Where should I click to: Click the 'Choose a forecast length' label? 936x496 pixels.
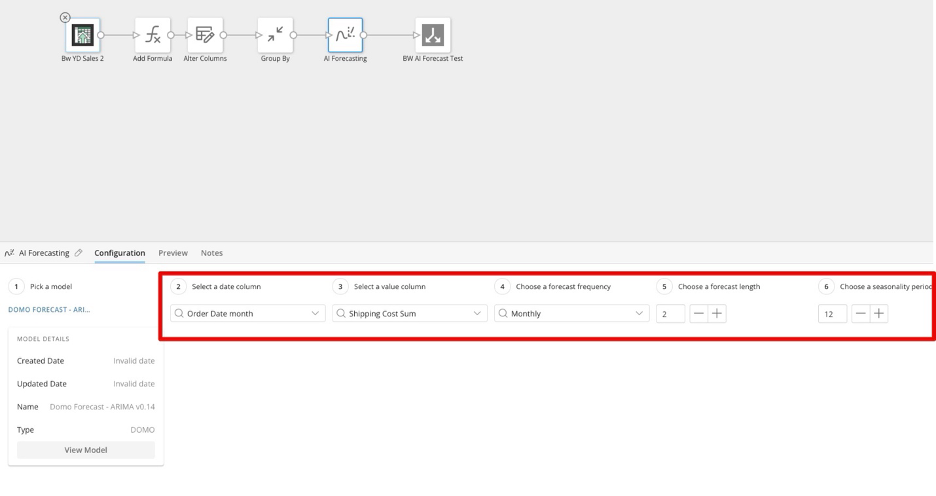point(719,286)
